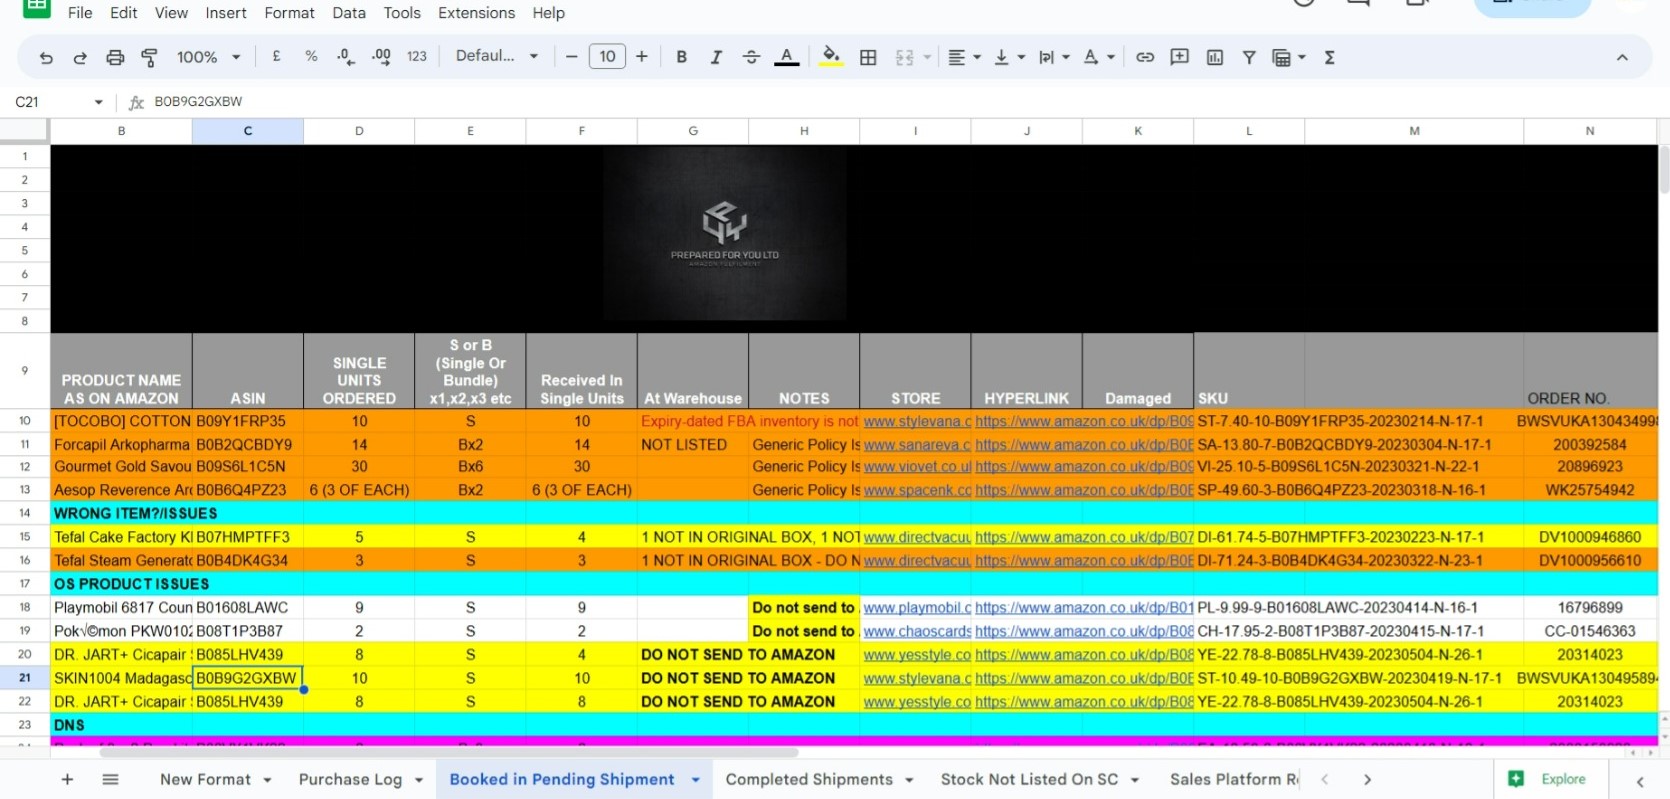Toggle strikethrough formatting
Image resolution: width=1670 pixels, height=799 pixels.
[752, 57]
